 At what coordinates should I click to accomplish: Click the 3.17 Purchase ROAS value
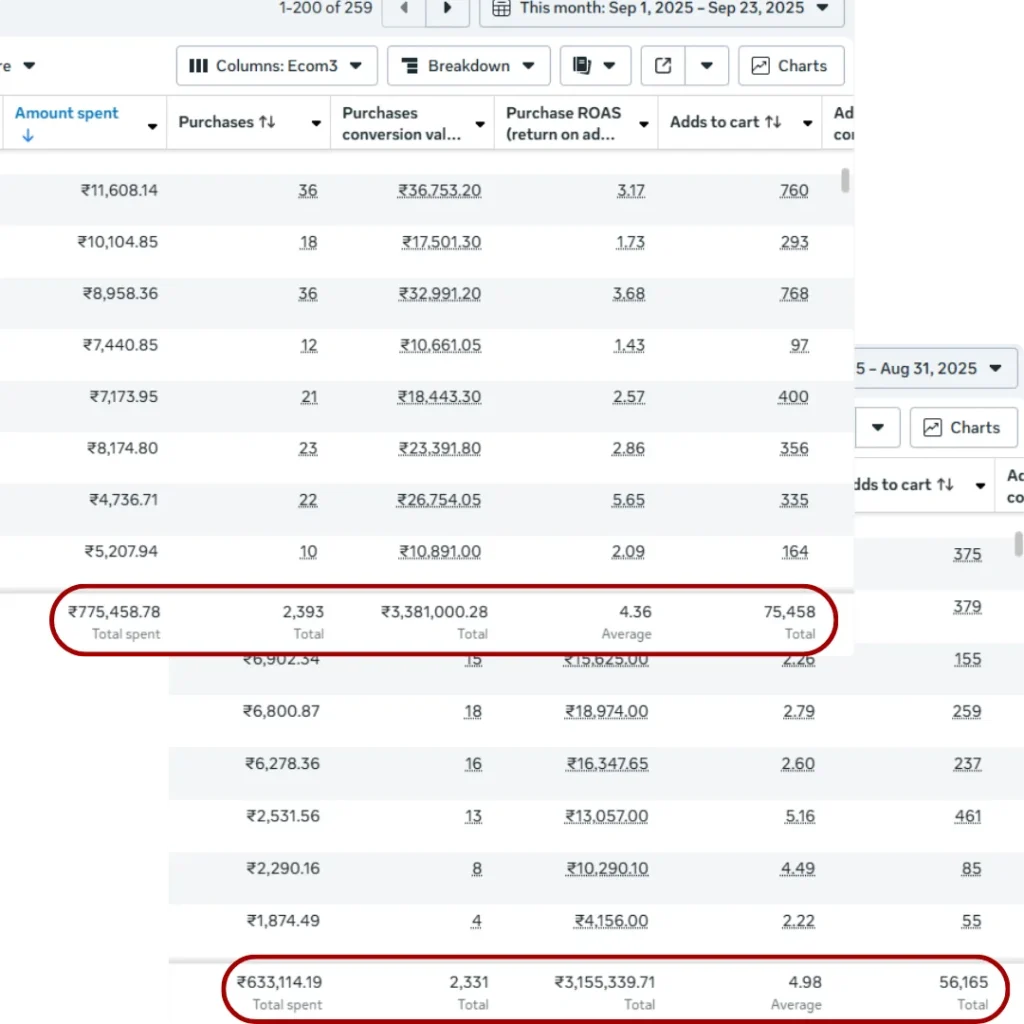[x=631, y=191]
